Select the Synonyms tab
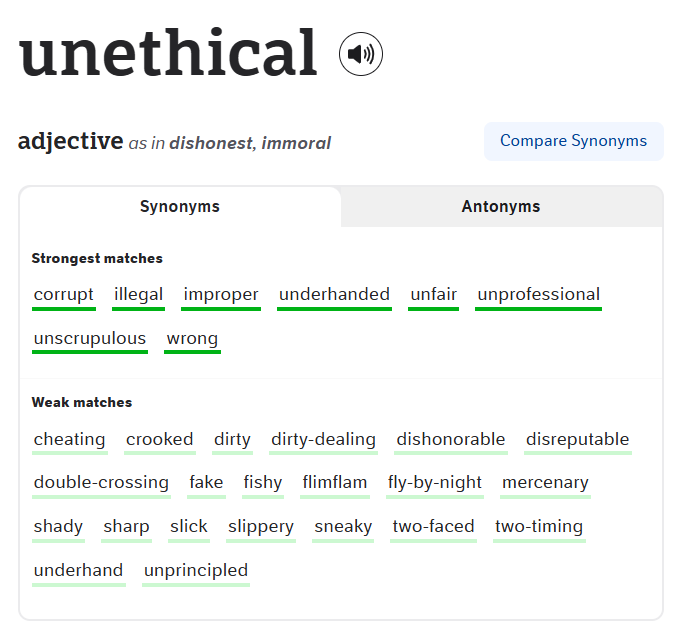Image resolution: width=676 pixels, height=641 pixels. pos(180,207)
